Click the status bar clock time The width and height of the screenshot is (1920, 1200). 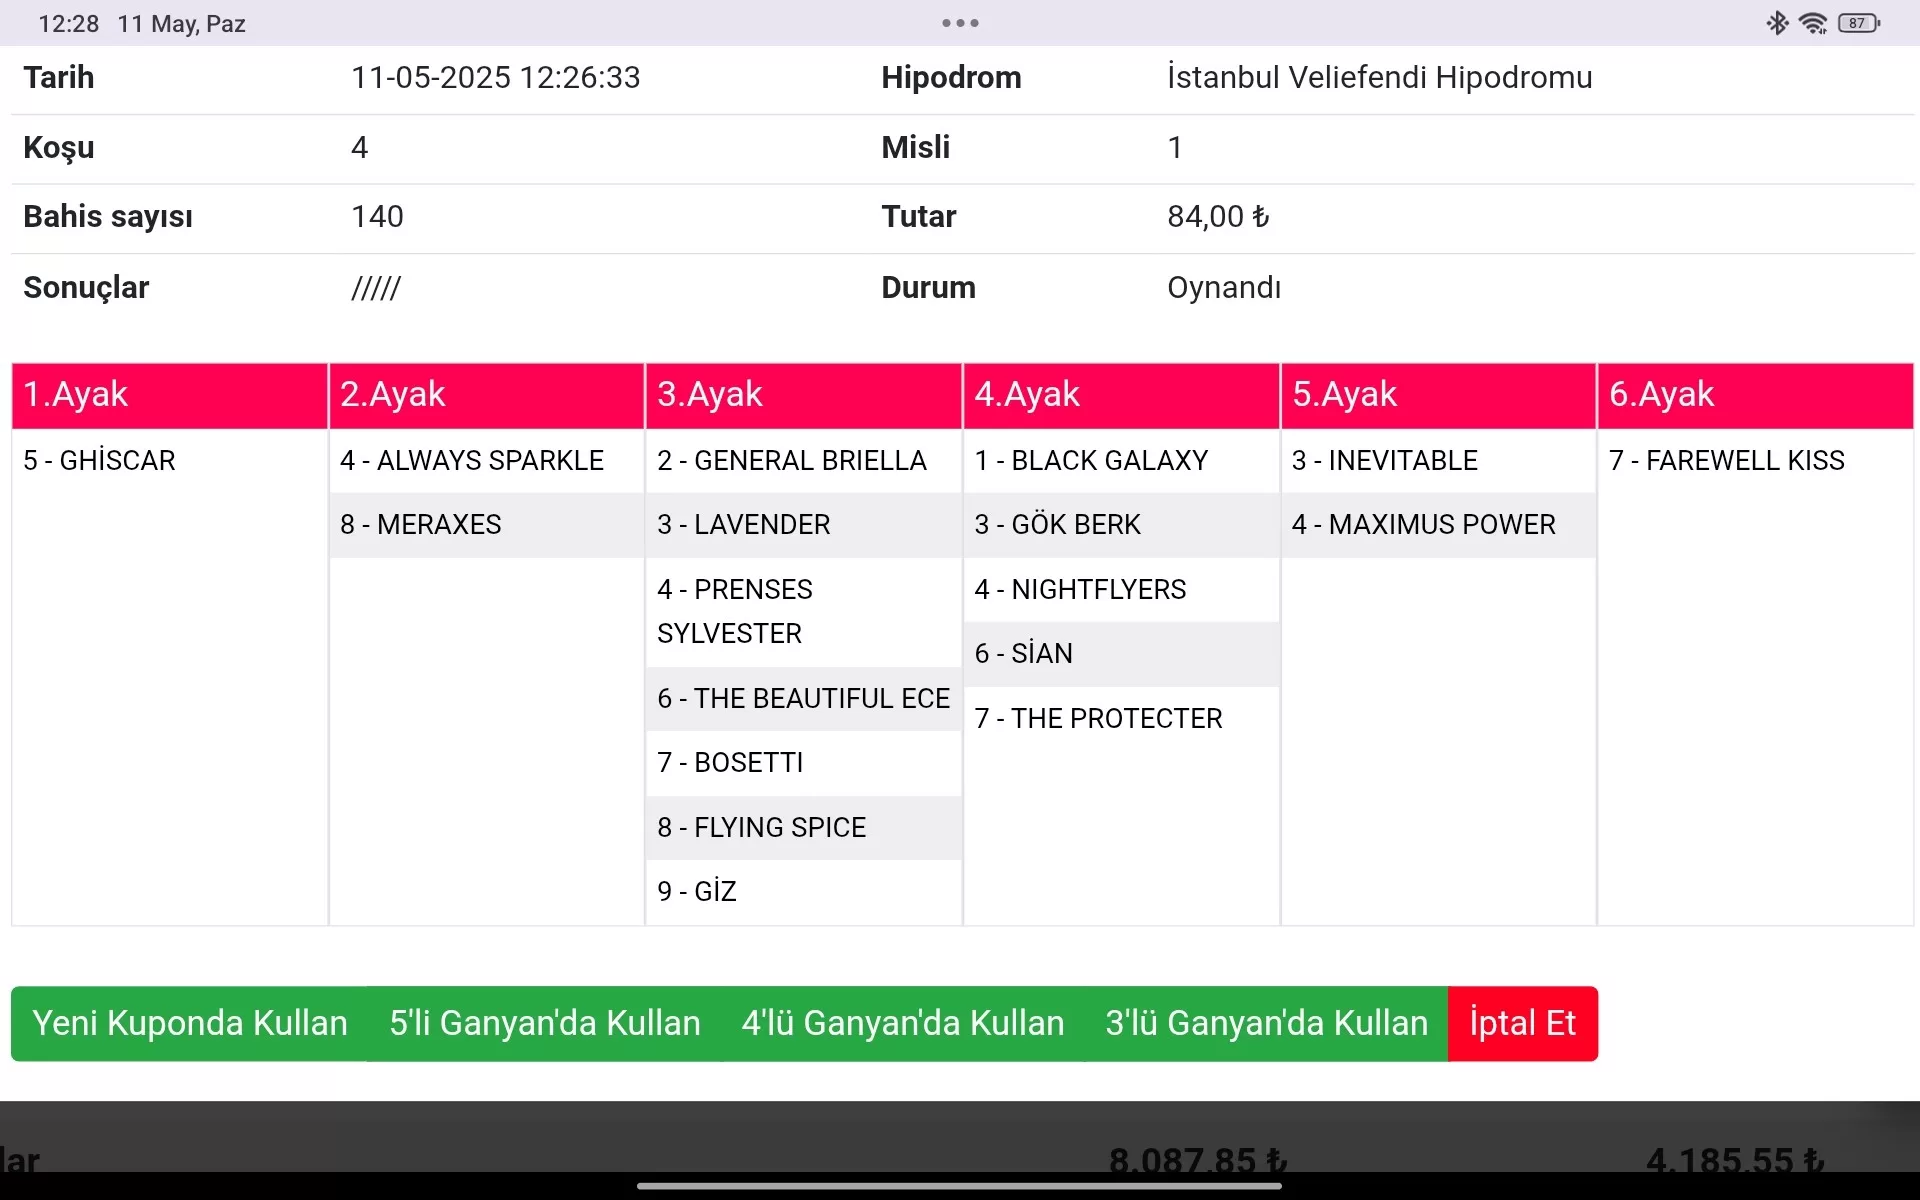point(68,23)
